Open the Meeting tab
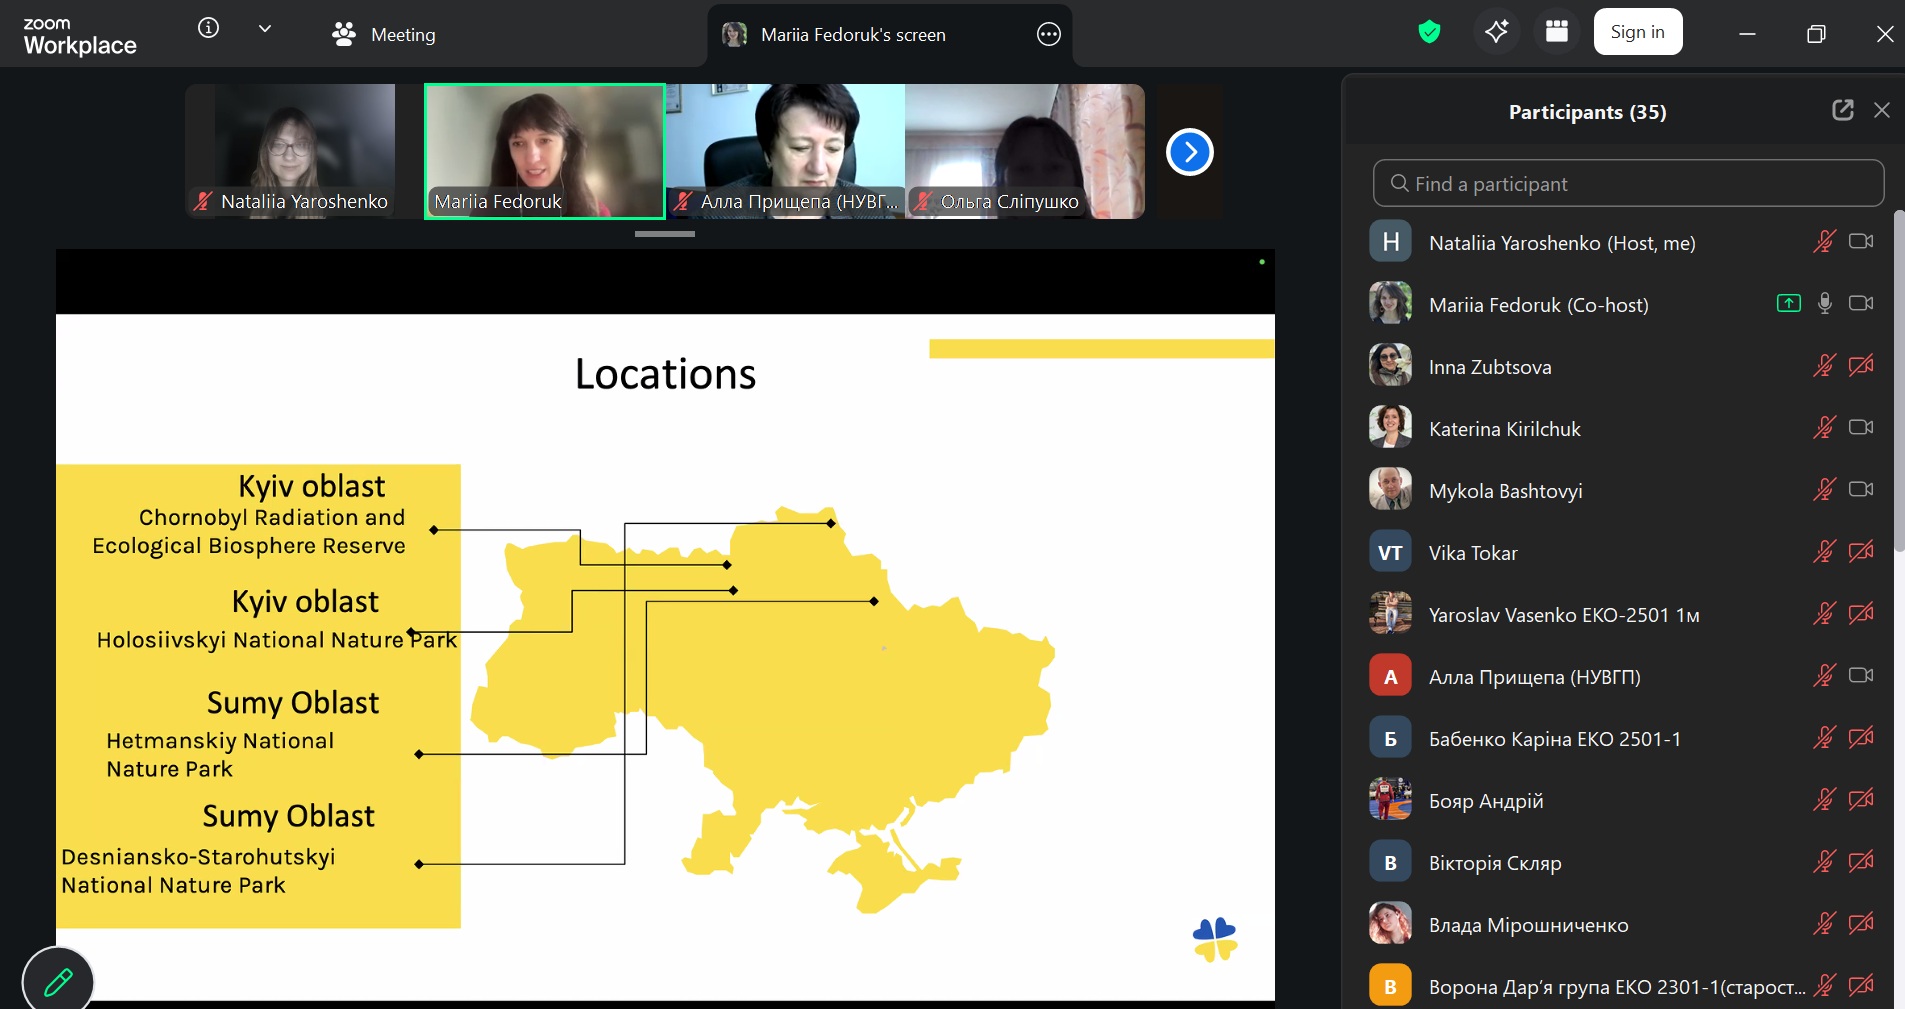The width and height of the screenshot is (1905, 1009). coord(384,35)
